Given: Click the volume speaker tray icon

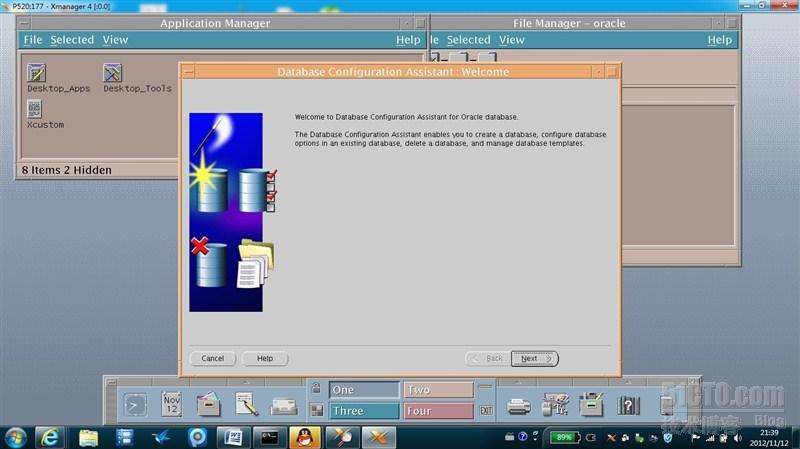Looking at the screenshot, I should pyautogui.click(x=738, y=438).
